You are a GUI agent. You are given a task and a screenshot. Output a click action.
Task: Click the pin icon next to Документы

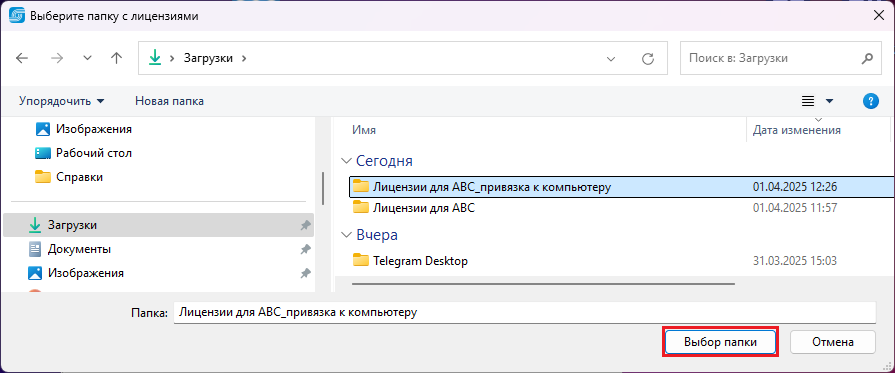[x=305, y=250]
